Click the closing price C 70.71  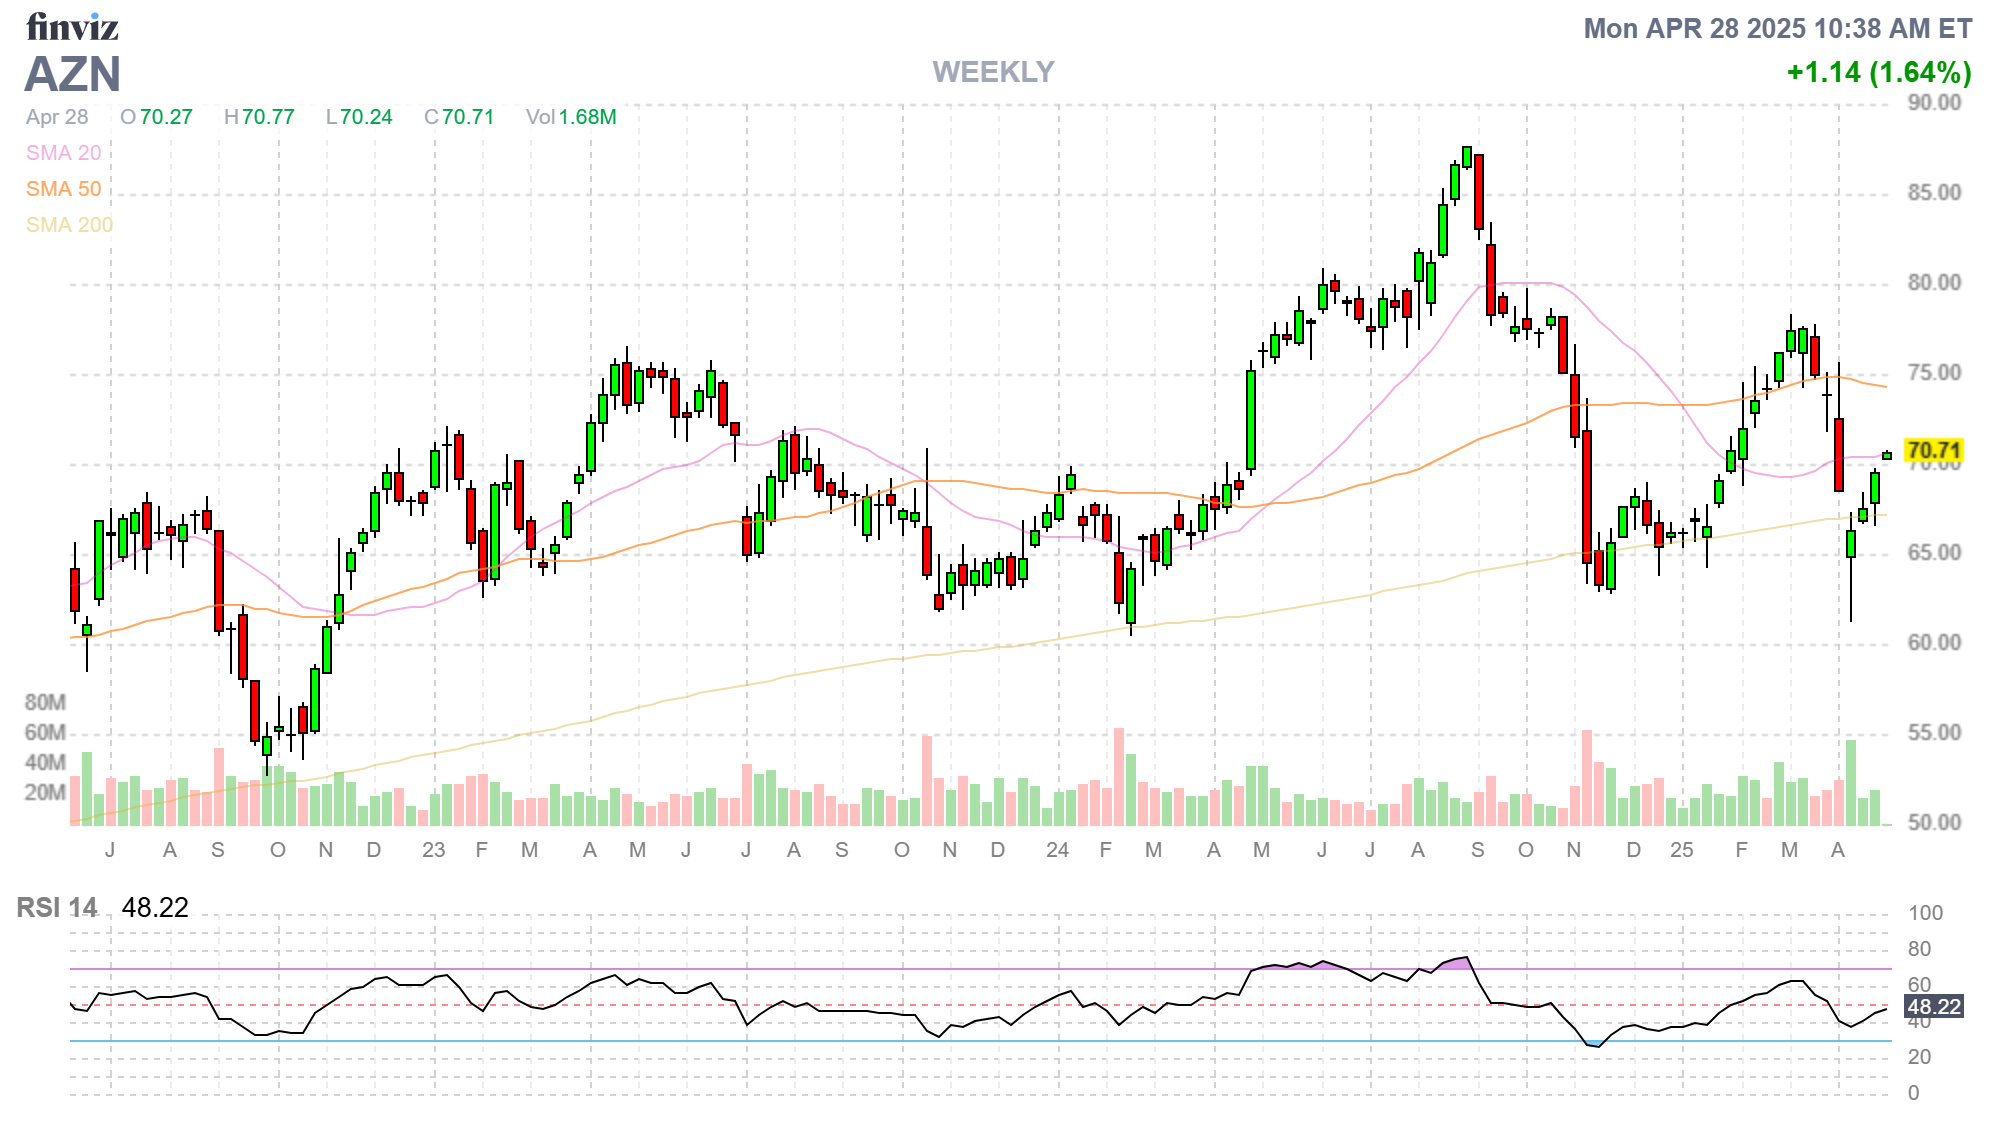(x=459, y=117)
